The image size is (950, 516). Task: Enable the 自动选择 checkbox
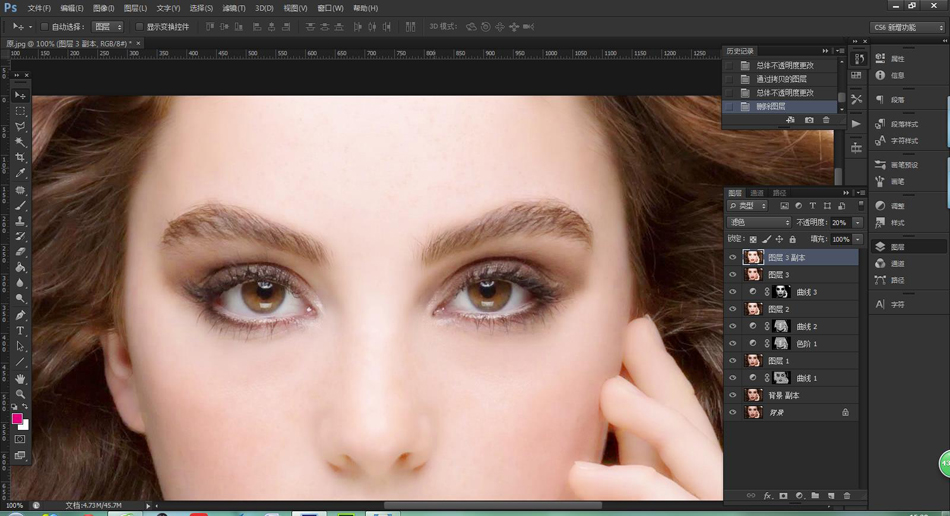(45, 27)
